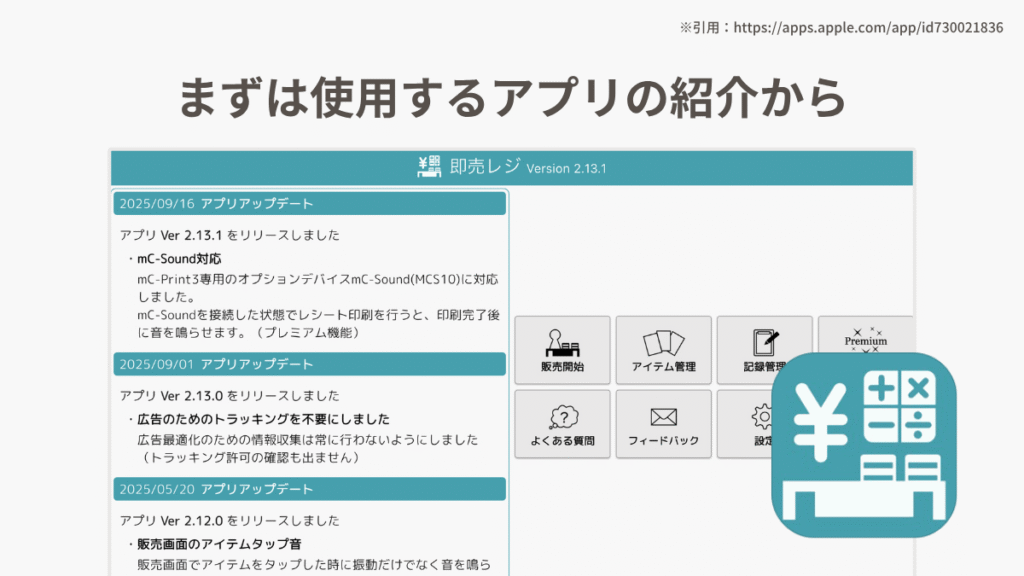Open the apps.apple.com citation URL

click(x=868, y=28)
